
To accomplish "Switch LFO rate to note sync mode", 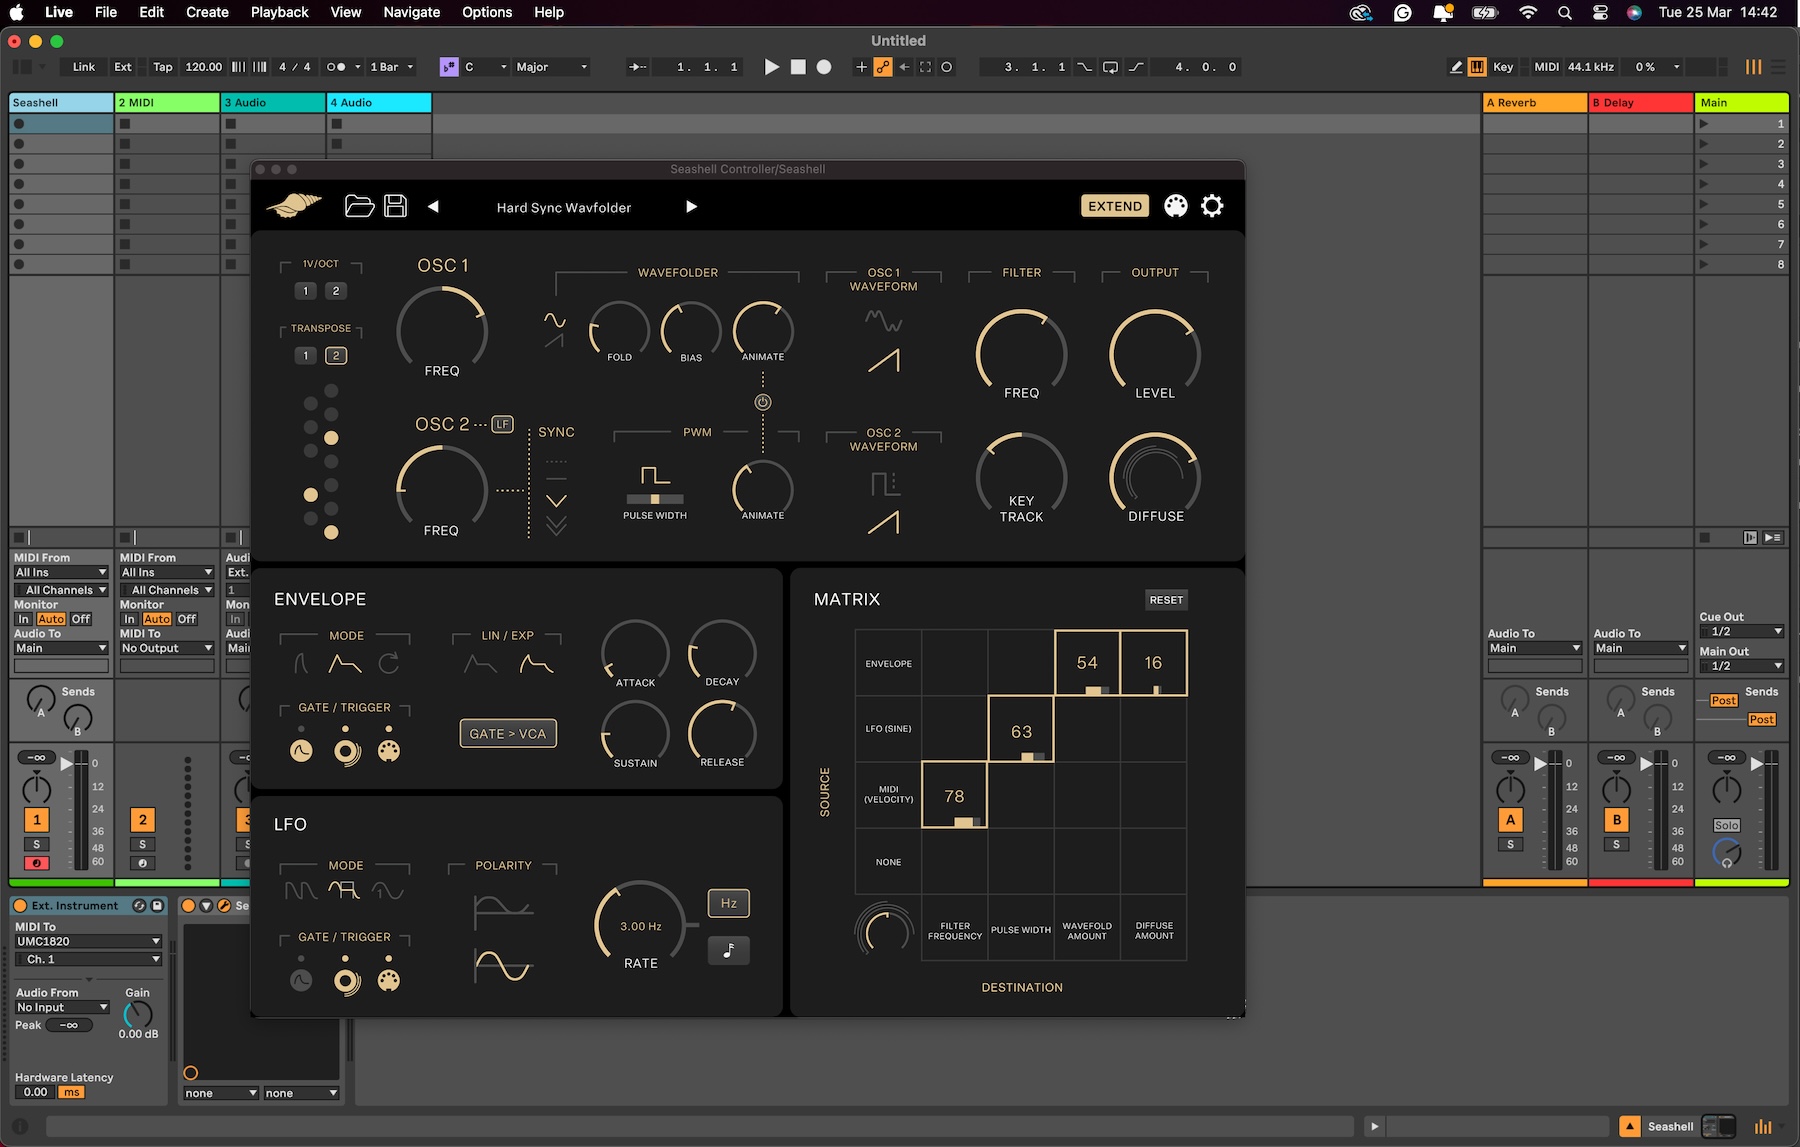I will [x=728, y=950].
